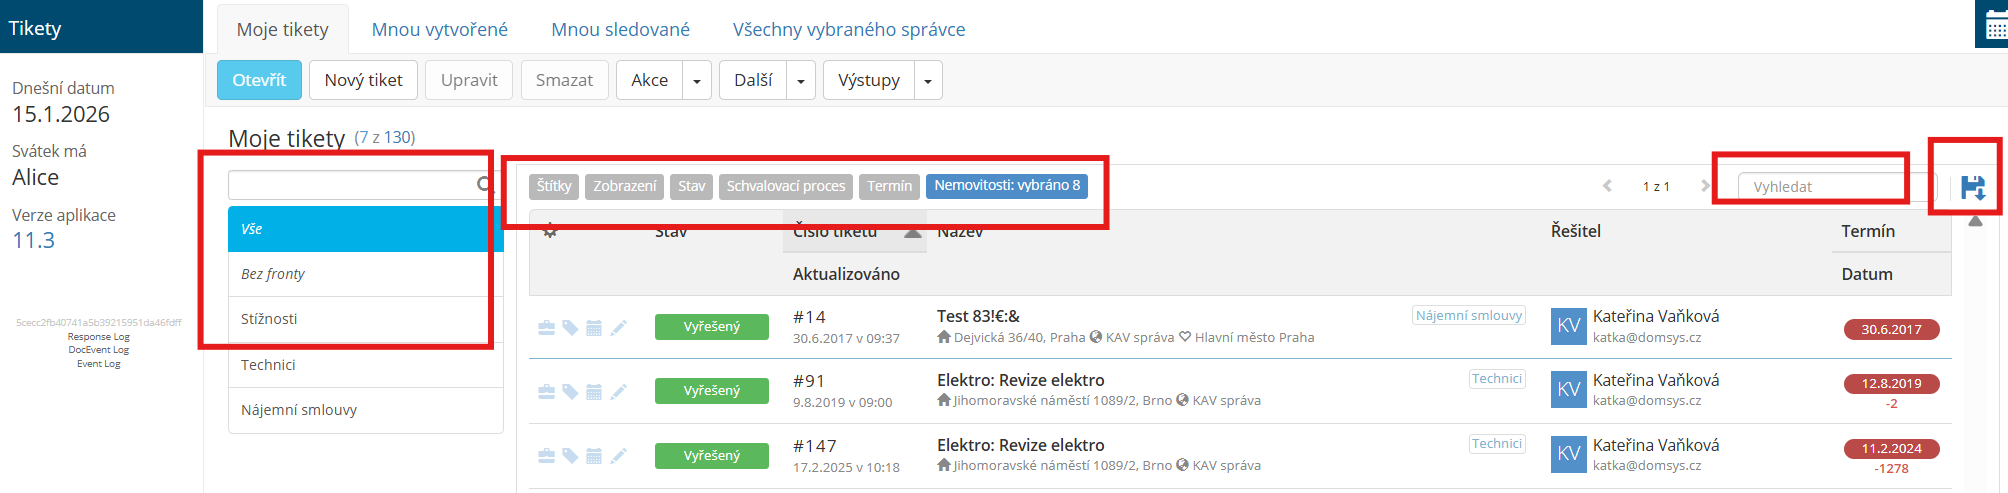Click the Otevřít button
This screenshot has width=2008, height=493.
pyautogui.click(x=259, y=80)
